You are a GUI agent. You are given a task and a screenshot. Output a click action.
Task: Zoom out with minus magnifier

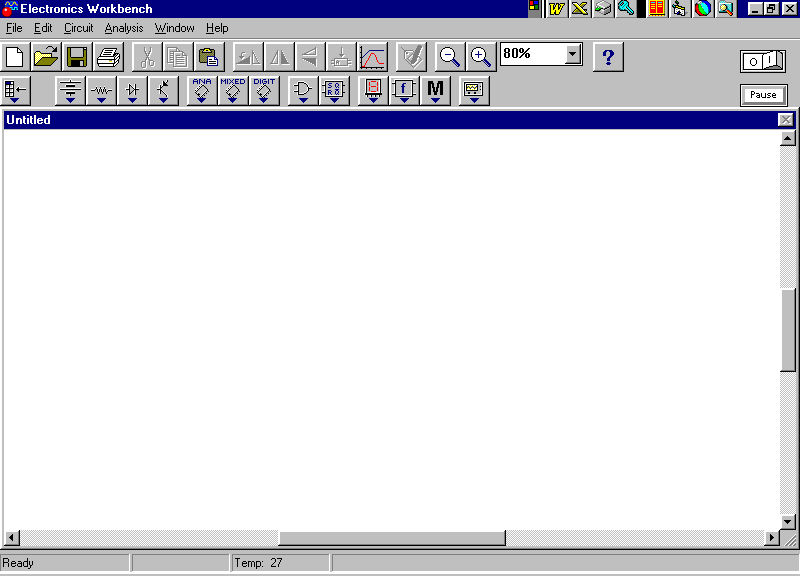449,57
